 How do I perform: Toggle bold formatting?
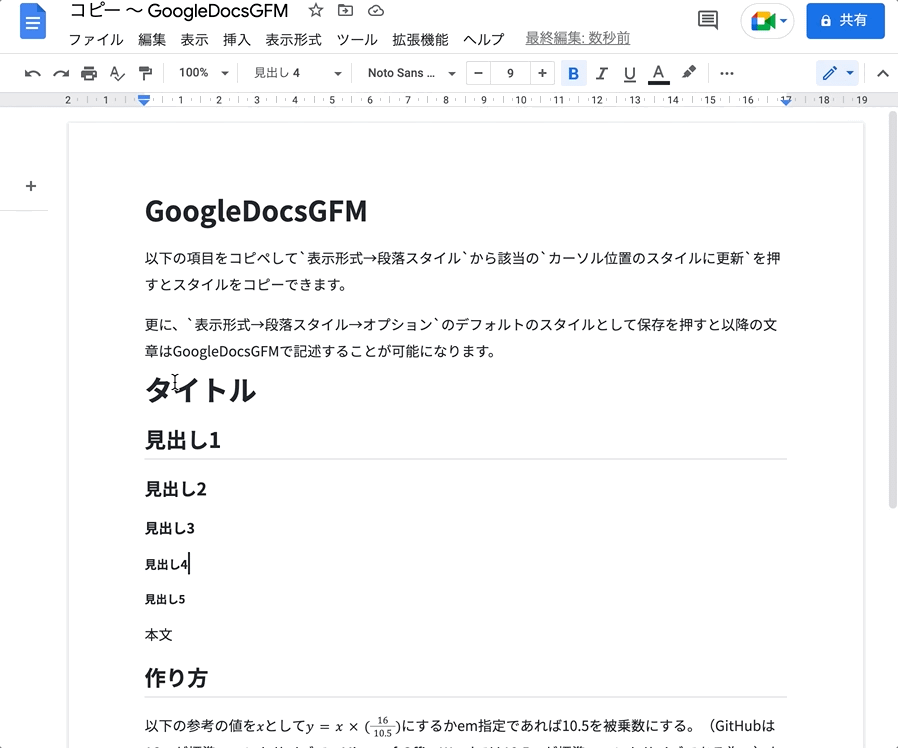click(573, 73)
